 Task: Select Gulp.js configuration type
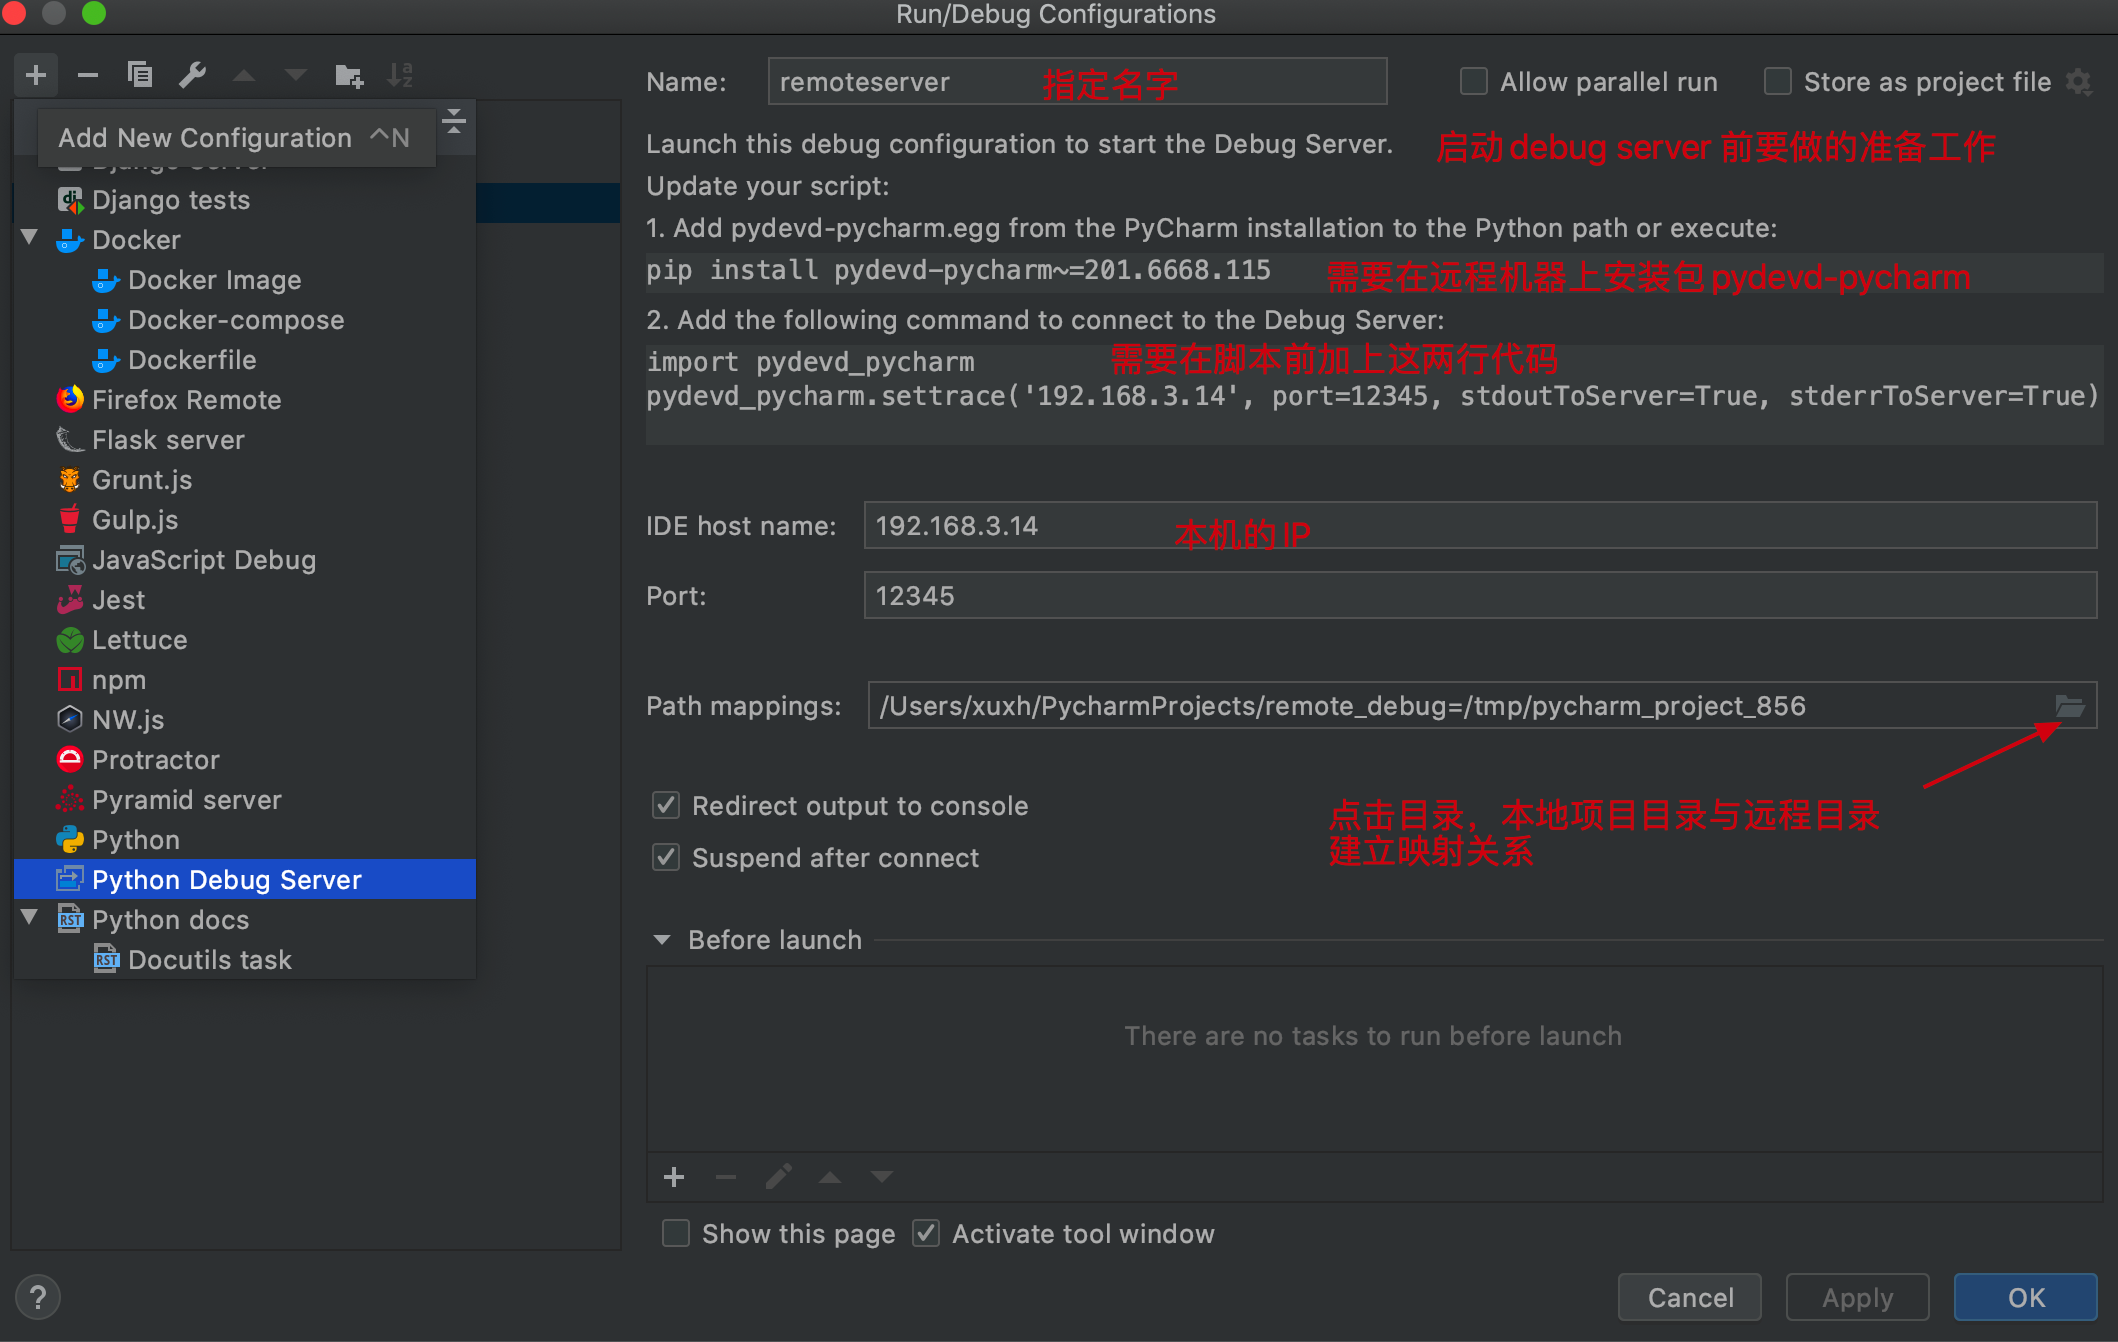pos(245,520)
